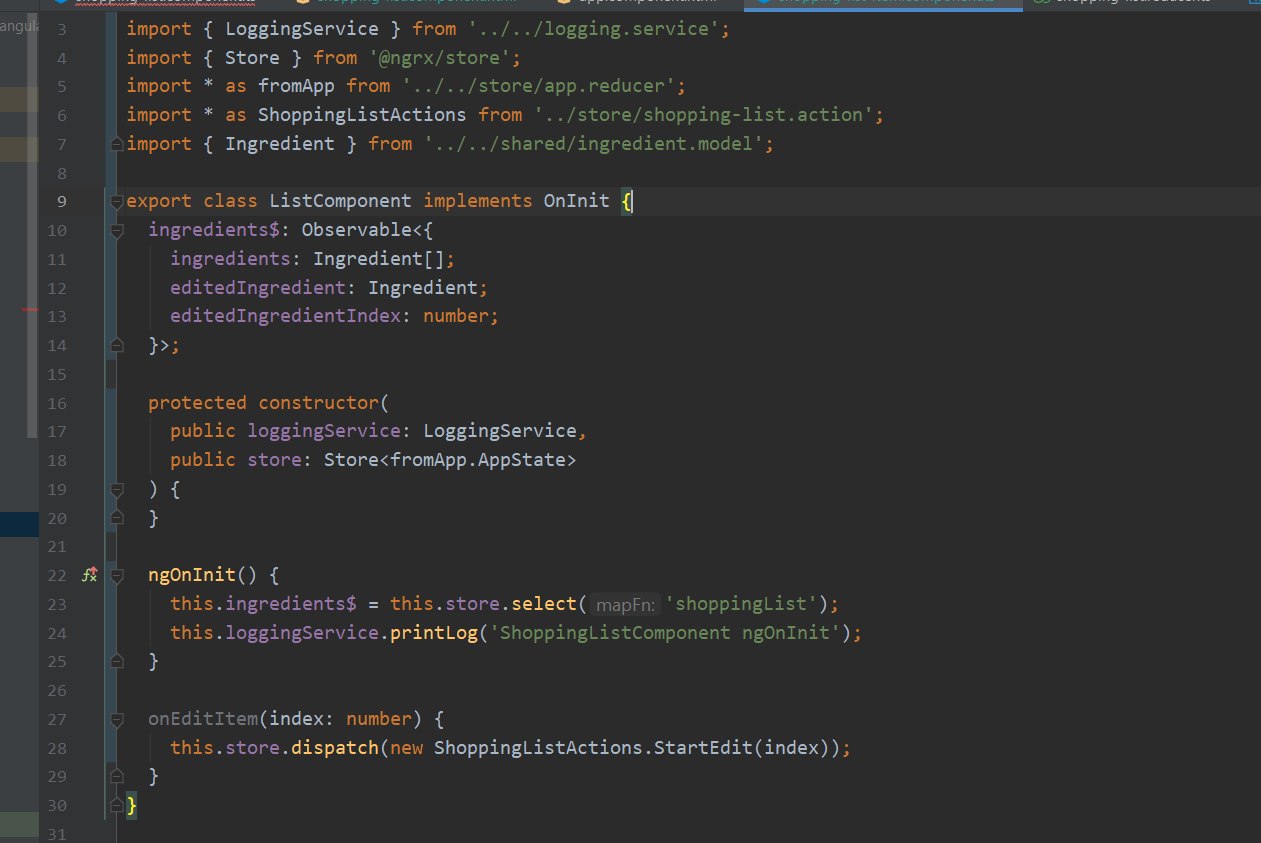The height and width of the screenshot is (843, 1261).
Task: Click the implemented-method gutter icon beside ngOnInit
Action: click(89, 575)
